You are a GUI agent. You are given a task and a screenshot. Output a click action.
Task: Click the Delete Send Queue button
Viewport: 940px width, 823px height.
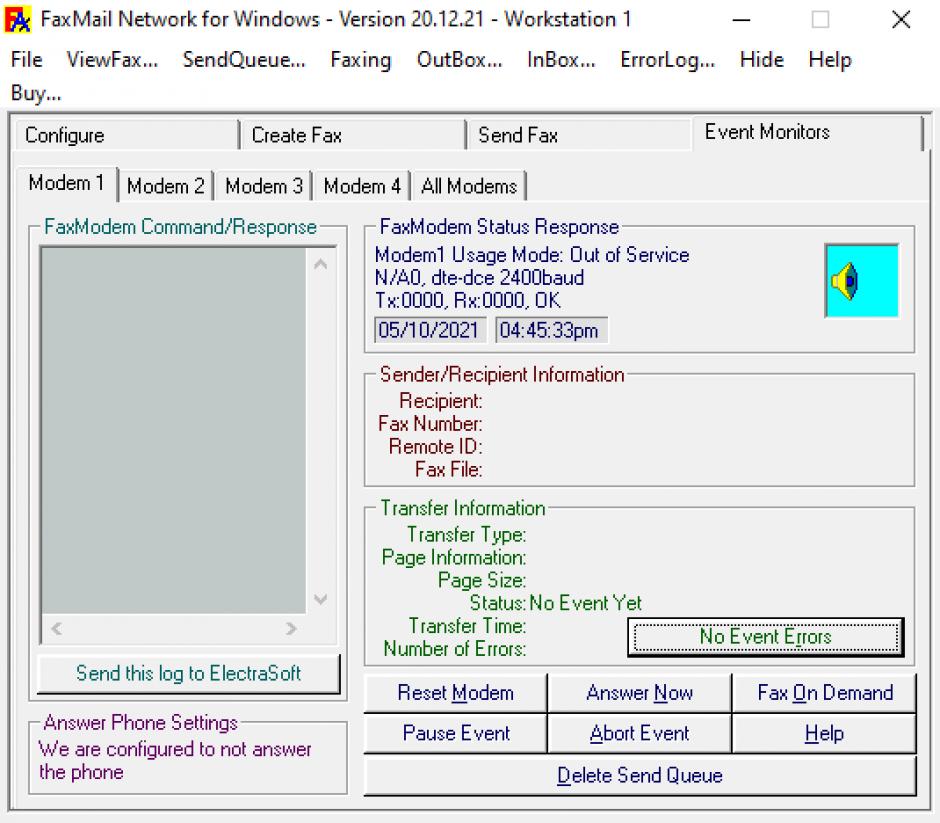pos(640,776)
